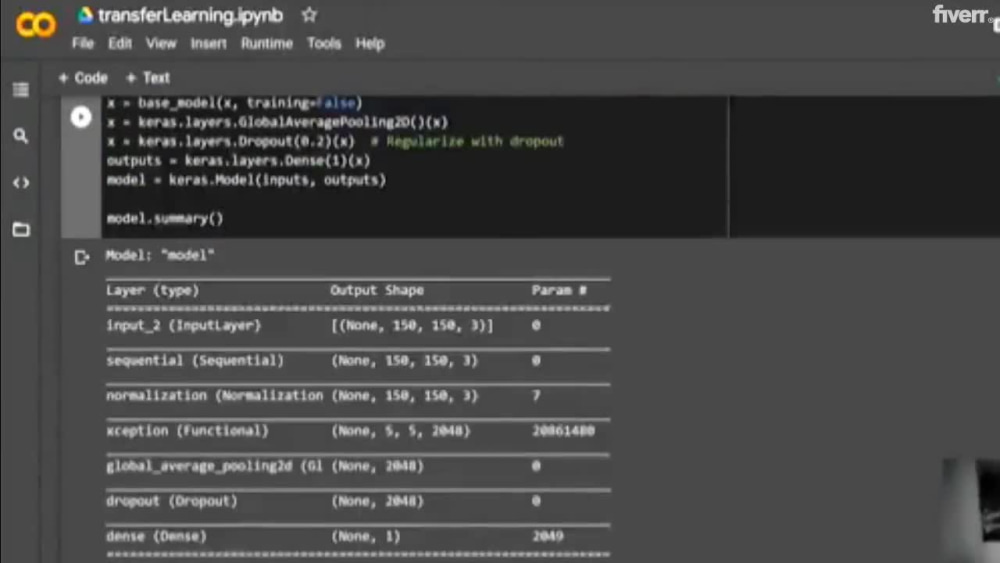The image size is (1000, 563).
Task: Open the table of contents sidebar
Action: (20, 89)
